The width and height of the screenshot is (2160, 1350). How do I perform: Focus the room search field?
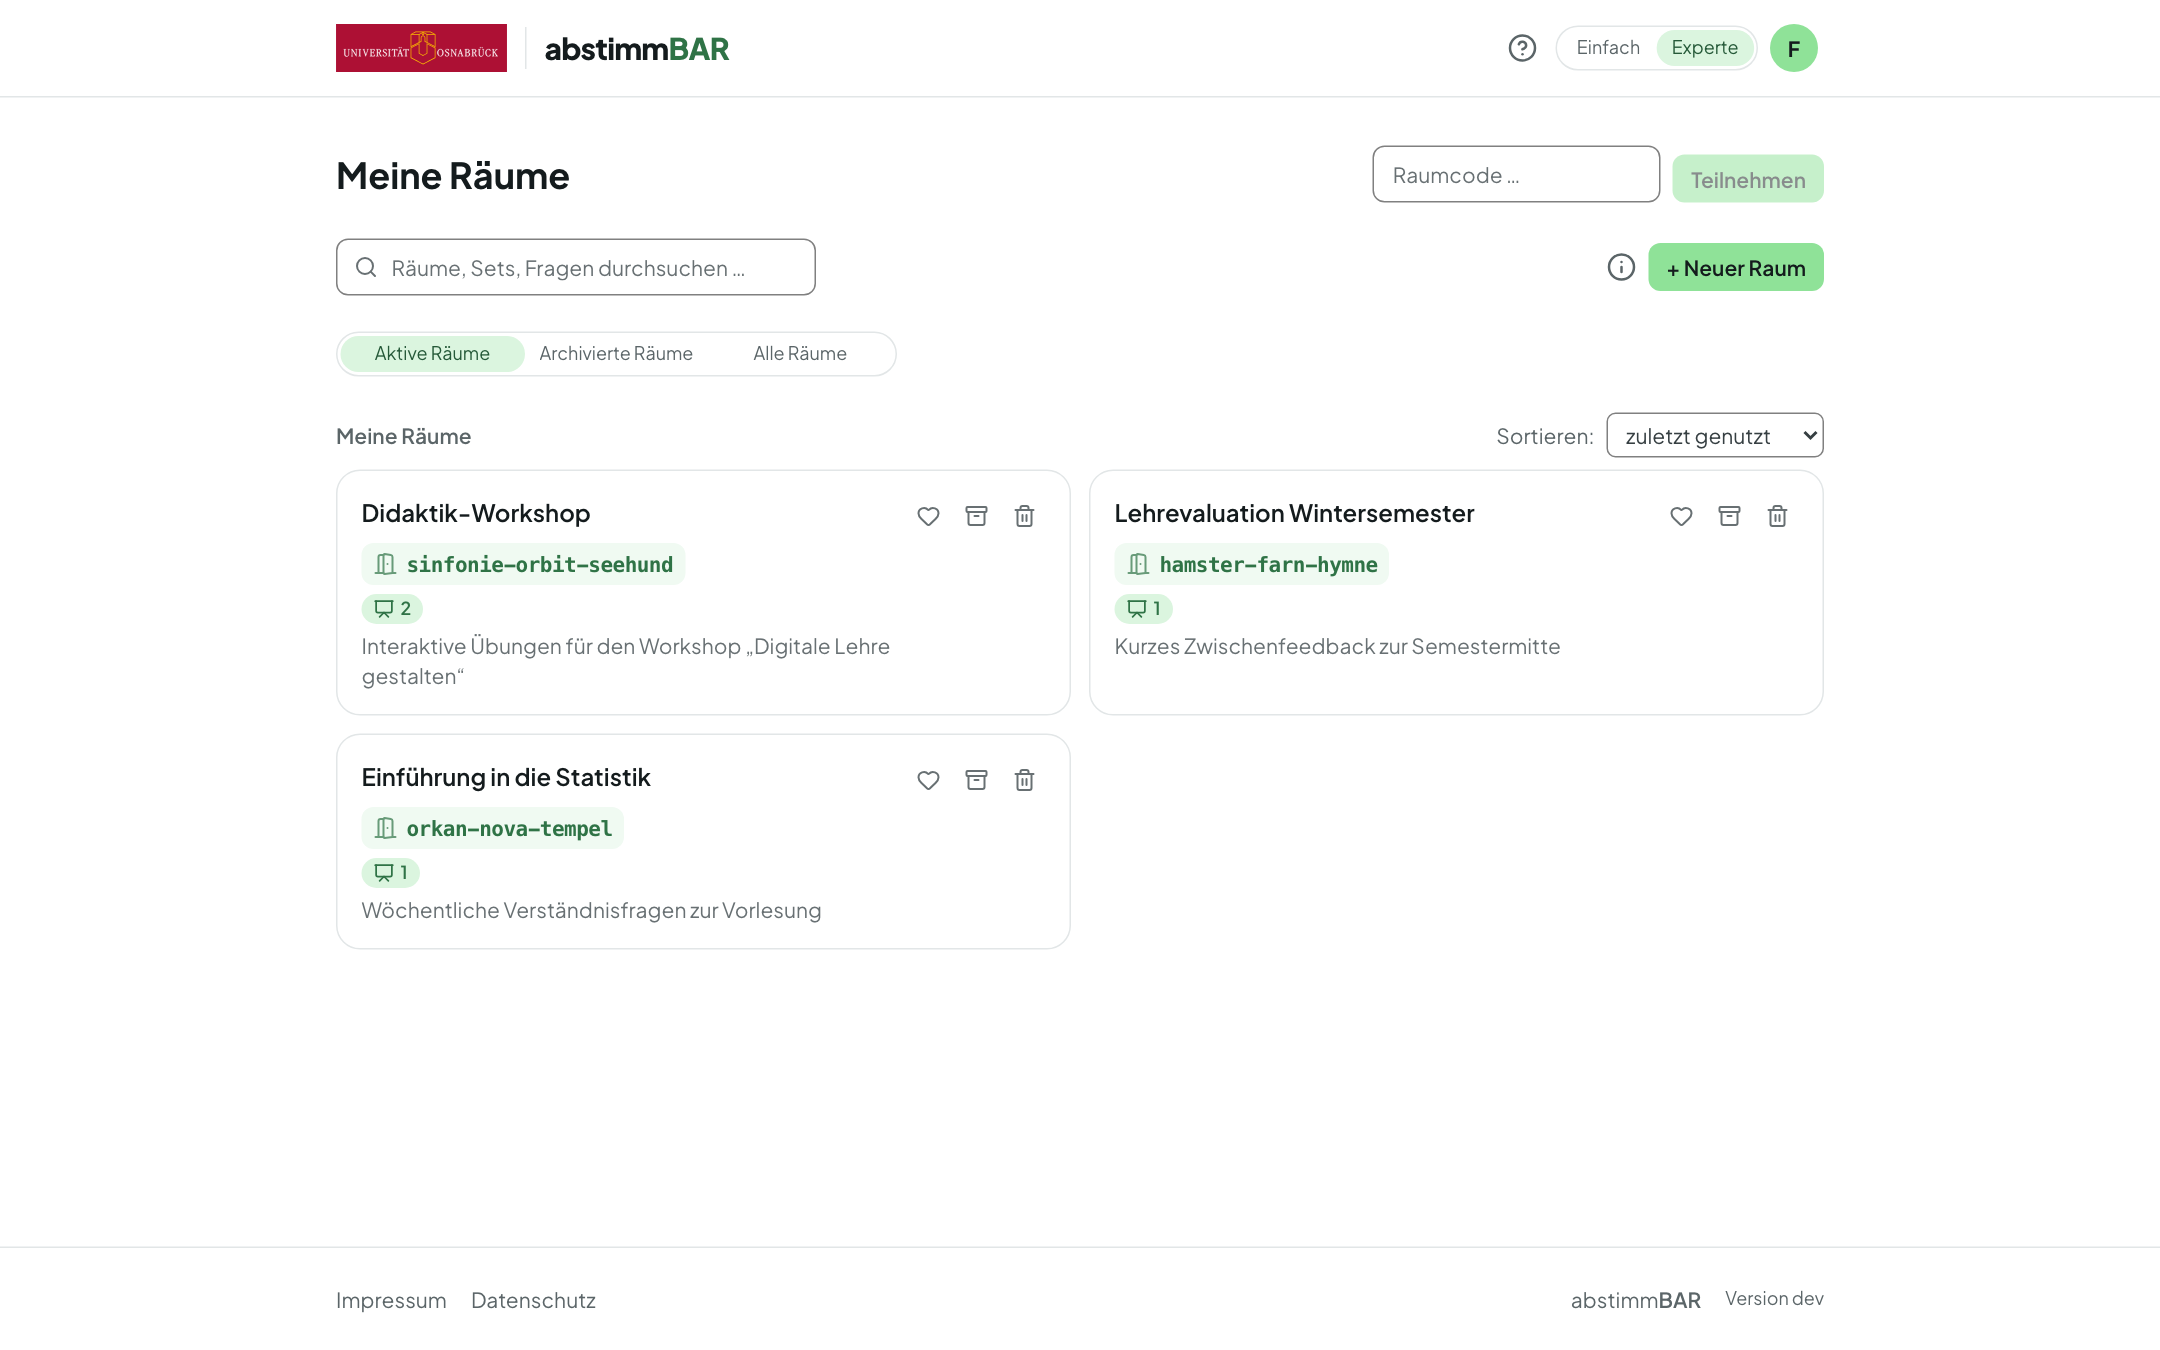(576, 267)
